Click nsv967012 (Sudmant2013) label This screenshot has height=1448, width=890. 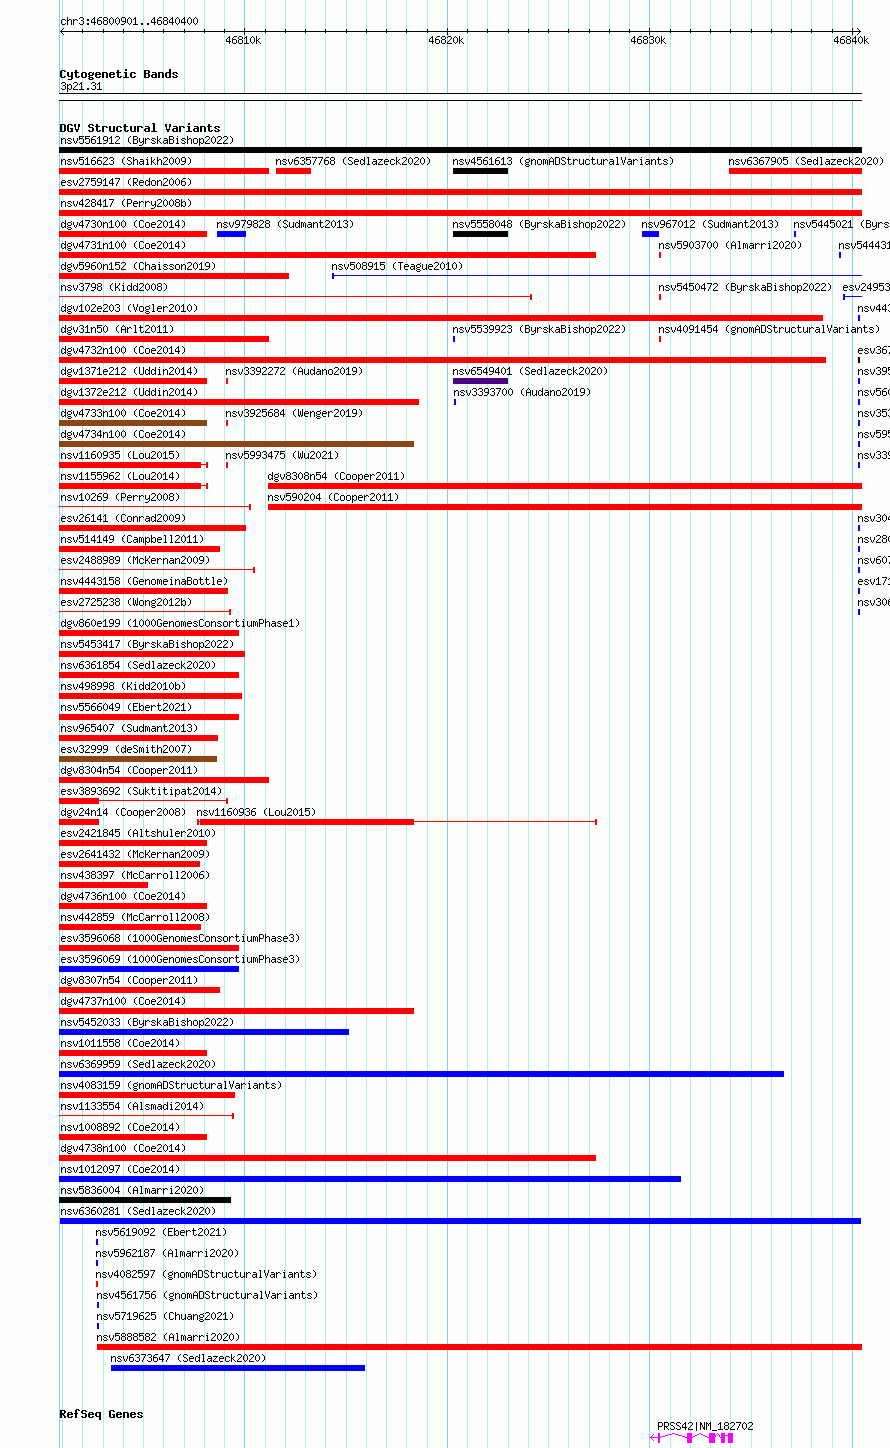pyautogui.click(x=710, y=224)
